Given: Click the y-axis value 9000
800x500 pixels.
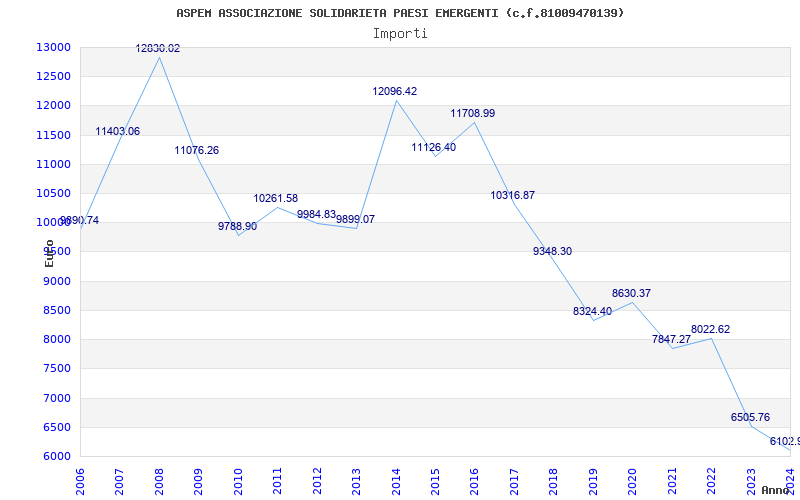Looking at the screenshot, I should 56,281.
